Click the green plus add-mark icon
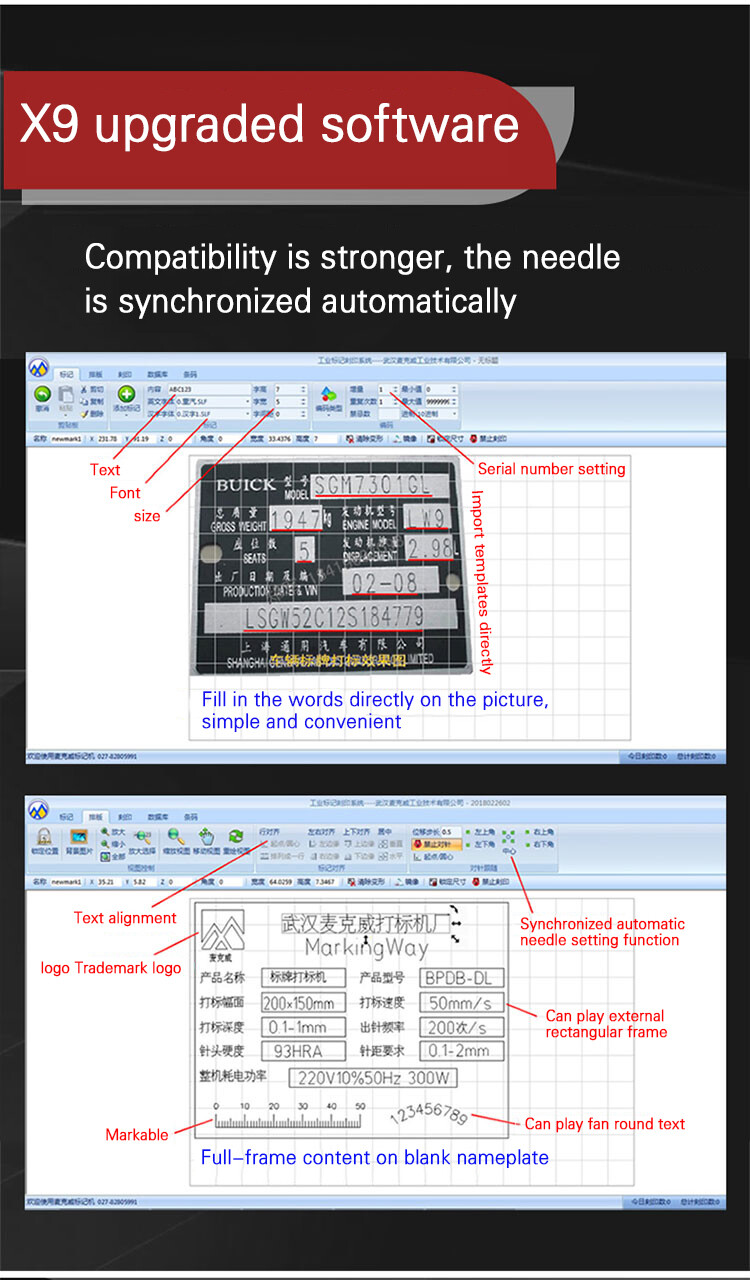This screenshot has height=1280, width=750. point(126,395)
